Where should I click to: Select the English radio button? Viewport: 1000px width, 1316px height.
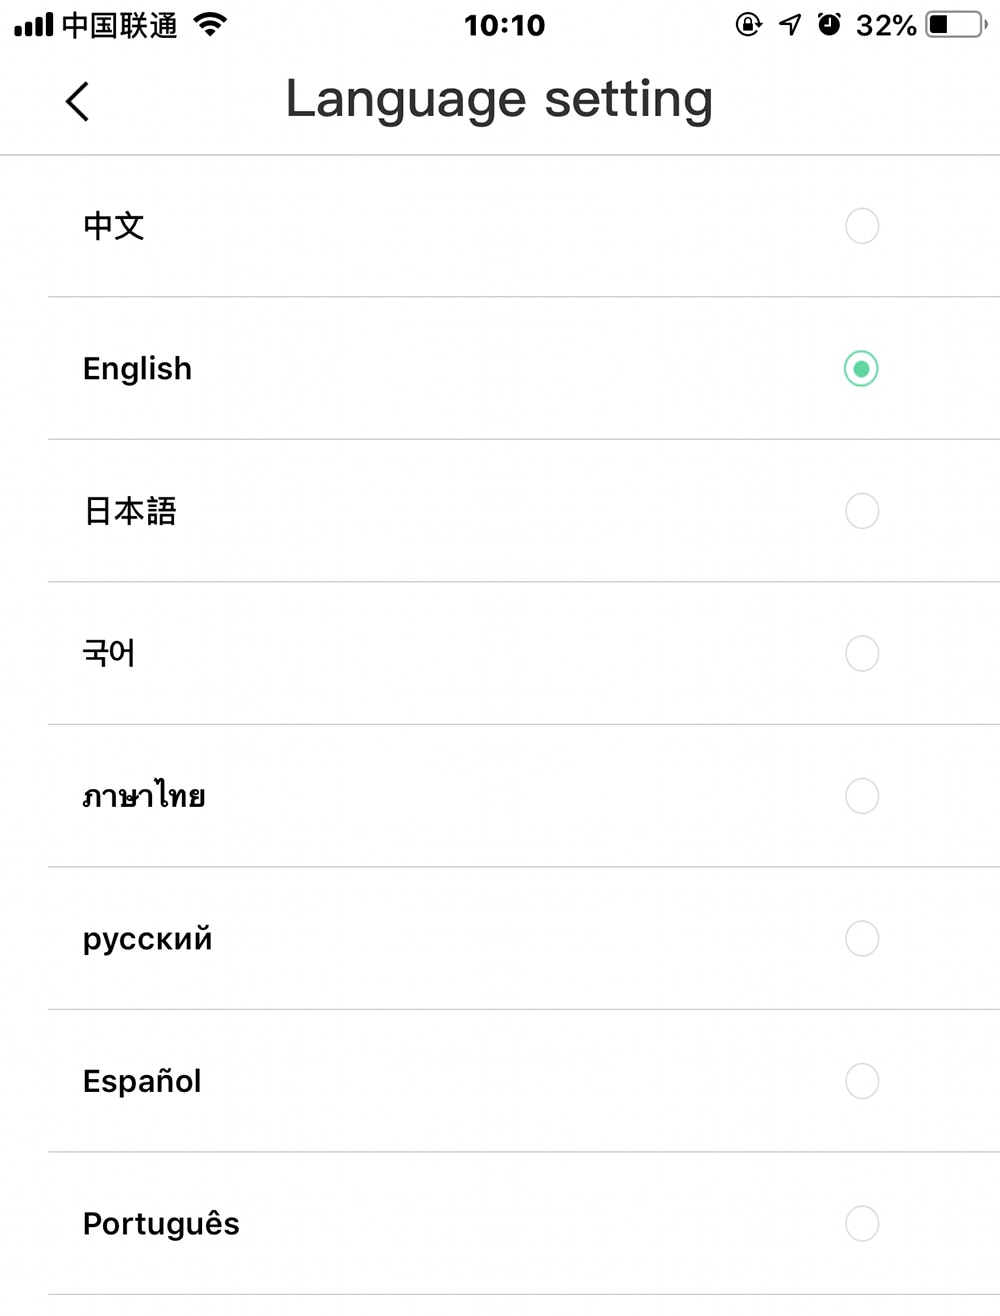coord(861,369)
